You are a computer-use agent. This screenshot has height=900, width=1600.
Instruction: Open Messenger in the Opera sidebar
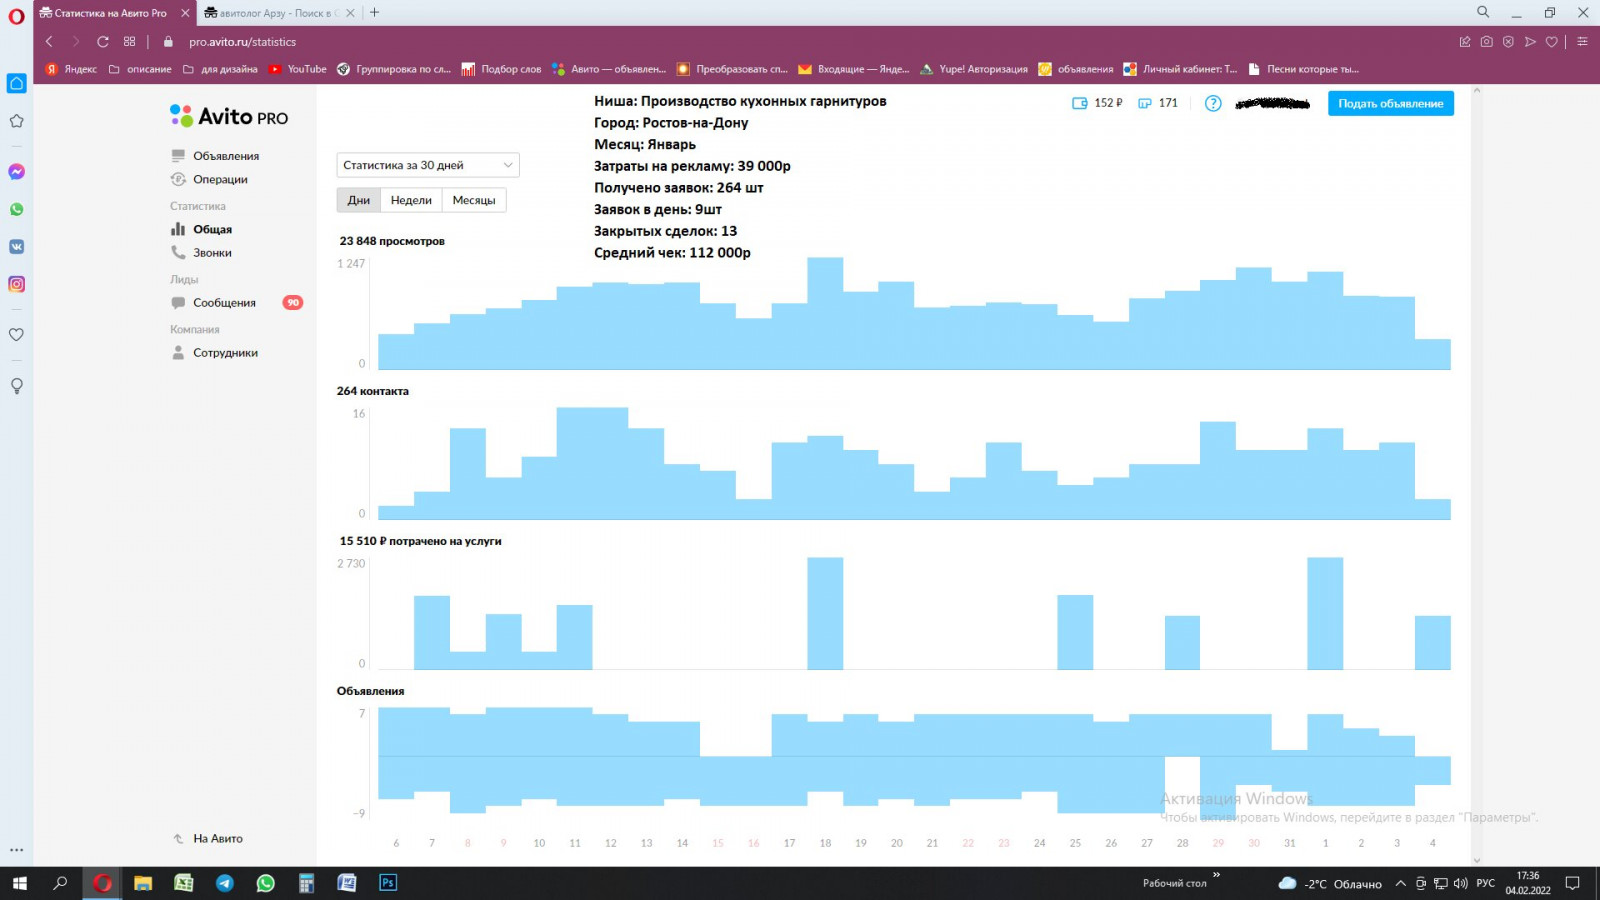coord(16,172)
